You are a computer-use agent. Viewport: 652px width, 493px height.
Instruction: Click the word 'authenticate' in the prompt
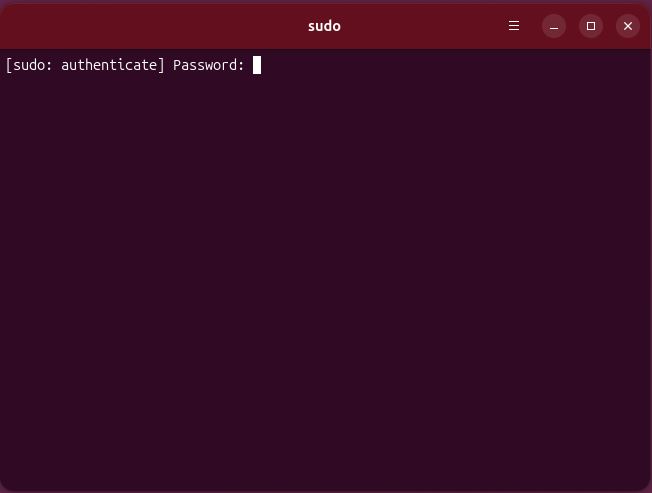109,65
